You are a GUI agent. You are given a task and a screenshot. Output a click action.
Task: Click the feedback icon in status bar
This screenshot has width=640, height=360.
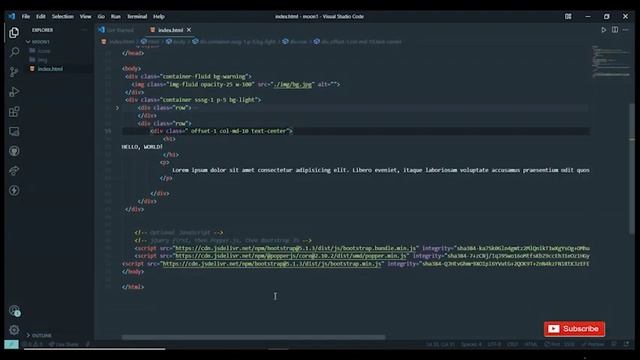click(614, 344)
